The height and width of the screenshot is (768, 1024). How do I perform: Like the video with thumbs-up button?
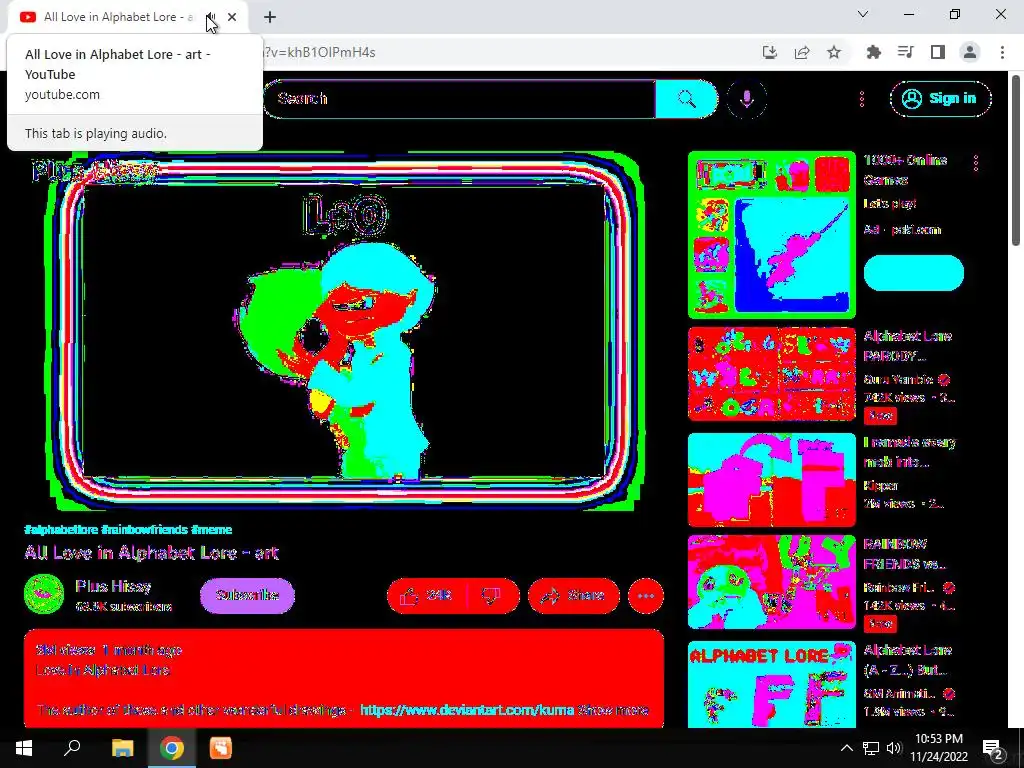[x=428, y=595]
